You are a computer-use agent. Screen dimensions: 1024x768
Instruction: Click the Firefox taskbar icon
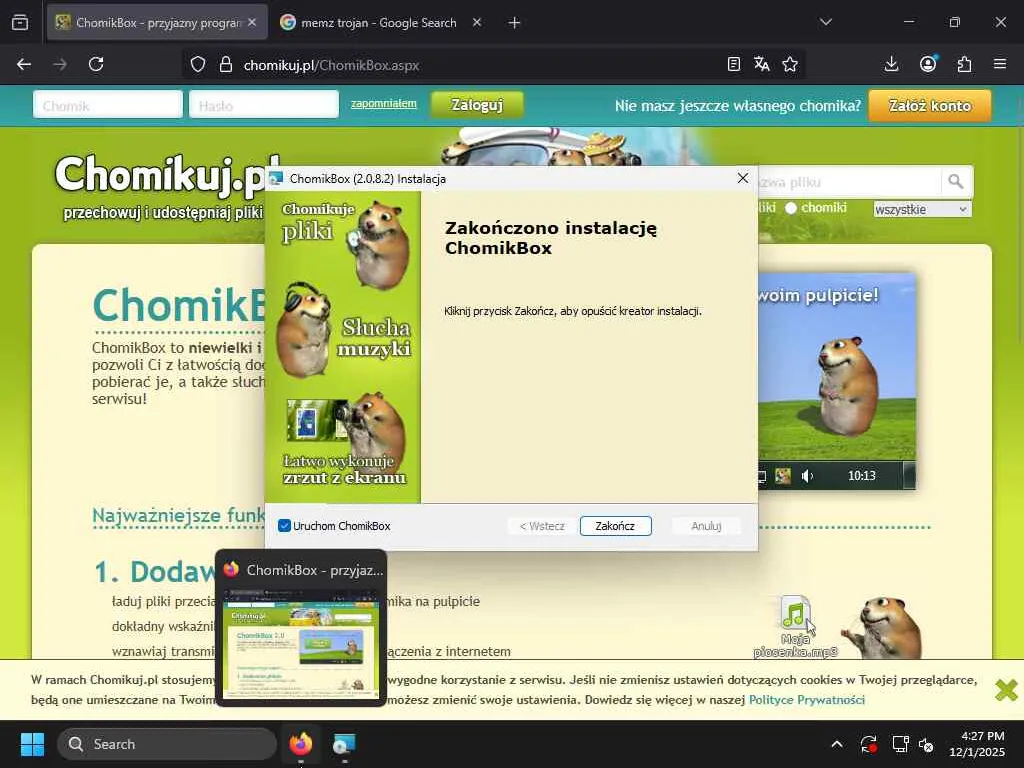[301, 744]
